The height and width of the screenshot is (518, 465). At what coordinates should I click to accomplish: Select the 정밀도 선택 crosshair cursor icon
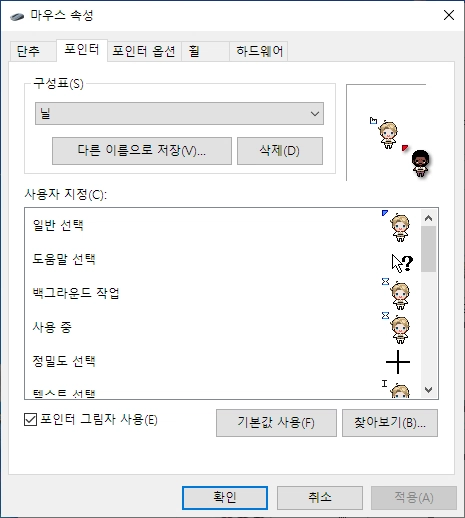[398, 362]
